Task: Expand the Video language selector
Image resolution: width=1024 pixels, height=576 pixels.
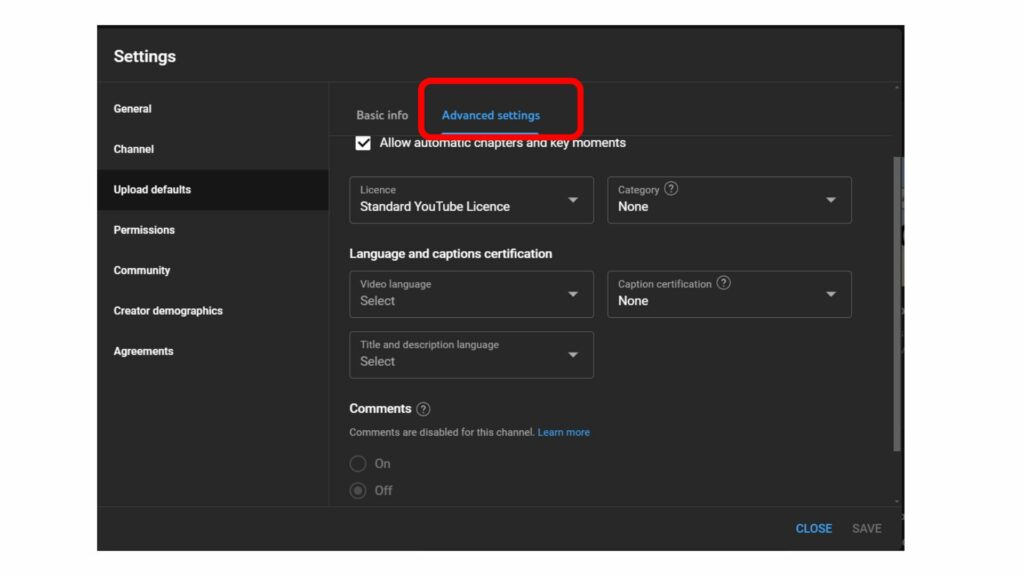Action: (471, 294)
